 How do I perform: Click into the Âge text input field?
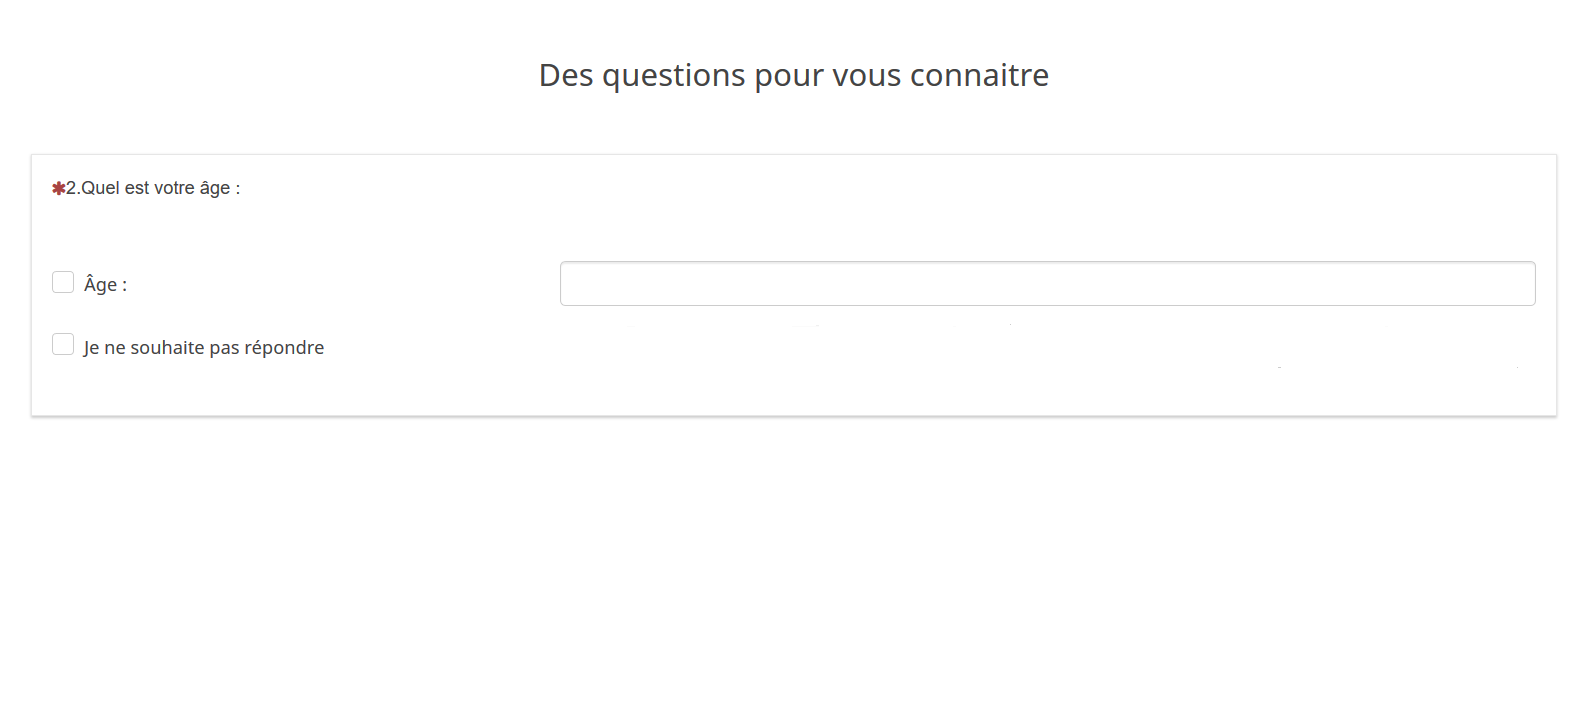1047,284
